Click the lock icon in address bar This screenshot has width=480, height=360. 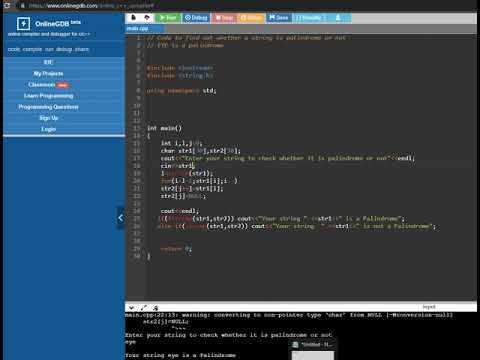[23, 6]
